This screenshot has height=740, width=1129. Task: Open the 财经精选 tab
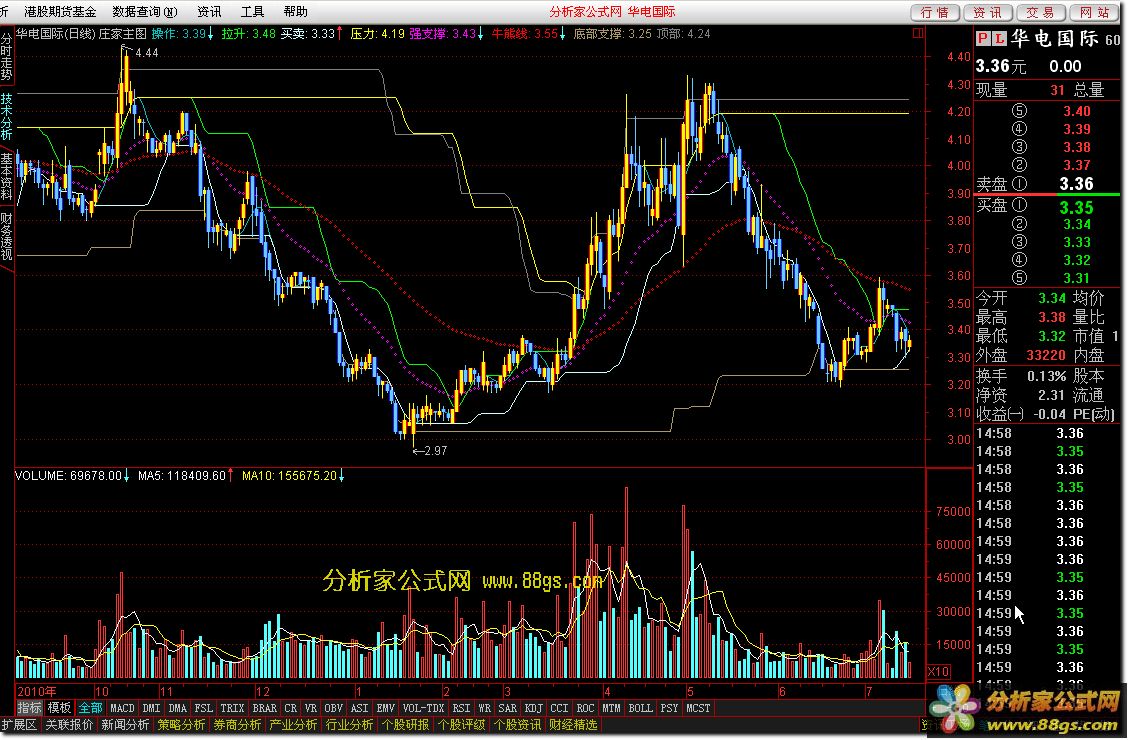(573, 724)
